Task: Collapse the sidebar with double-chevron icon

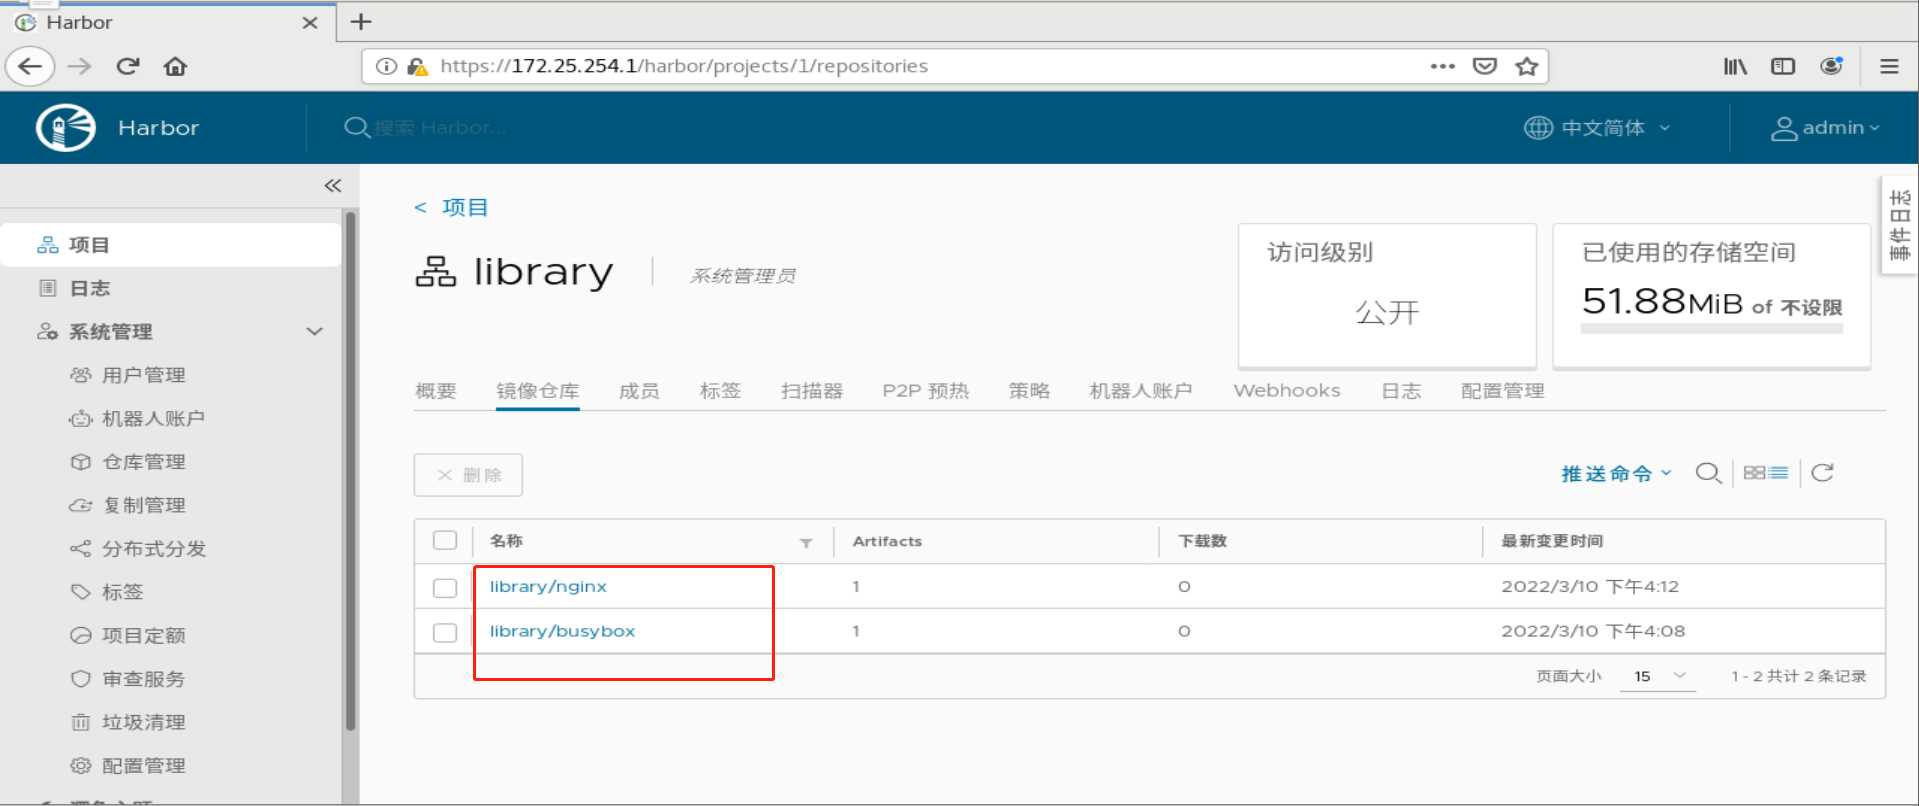Action: (333, 185)
